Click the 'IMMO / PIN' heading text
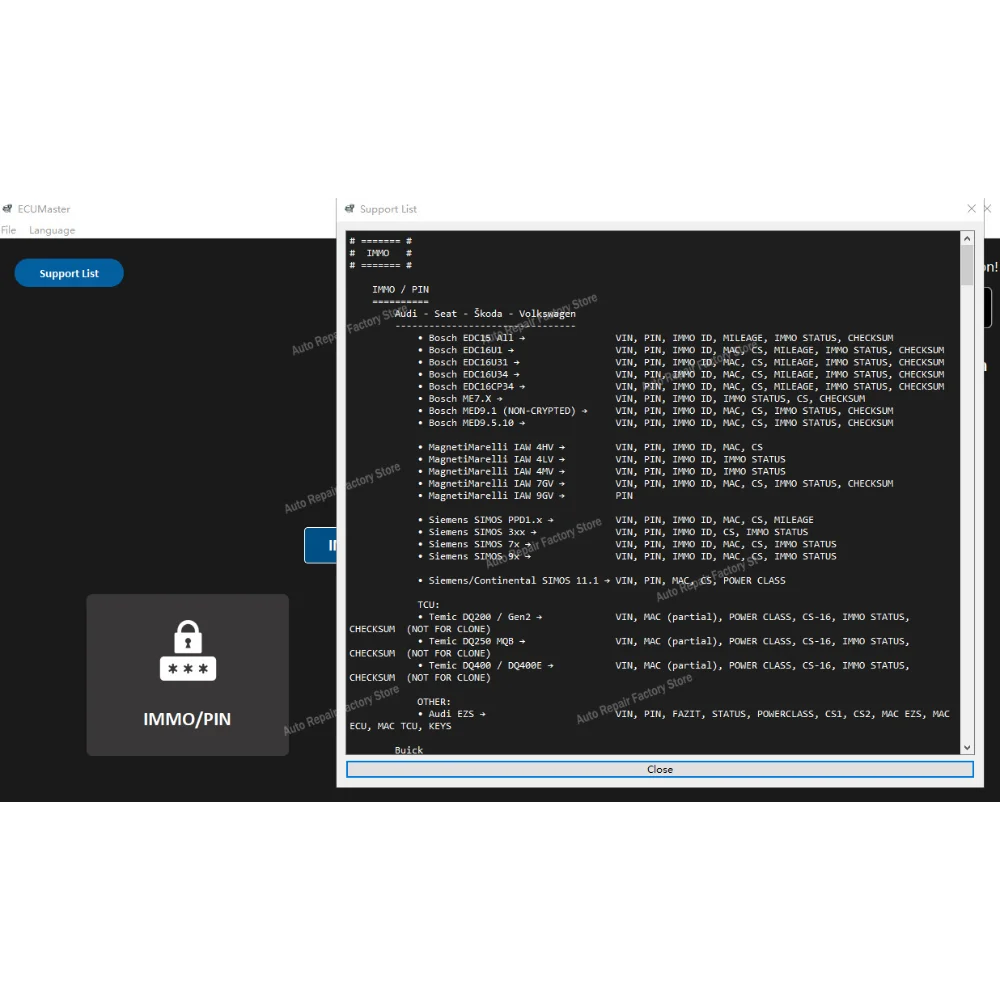This screenshot has width=1000, height=1000. 401,290
